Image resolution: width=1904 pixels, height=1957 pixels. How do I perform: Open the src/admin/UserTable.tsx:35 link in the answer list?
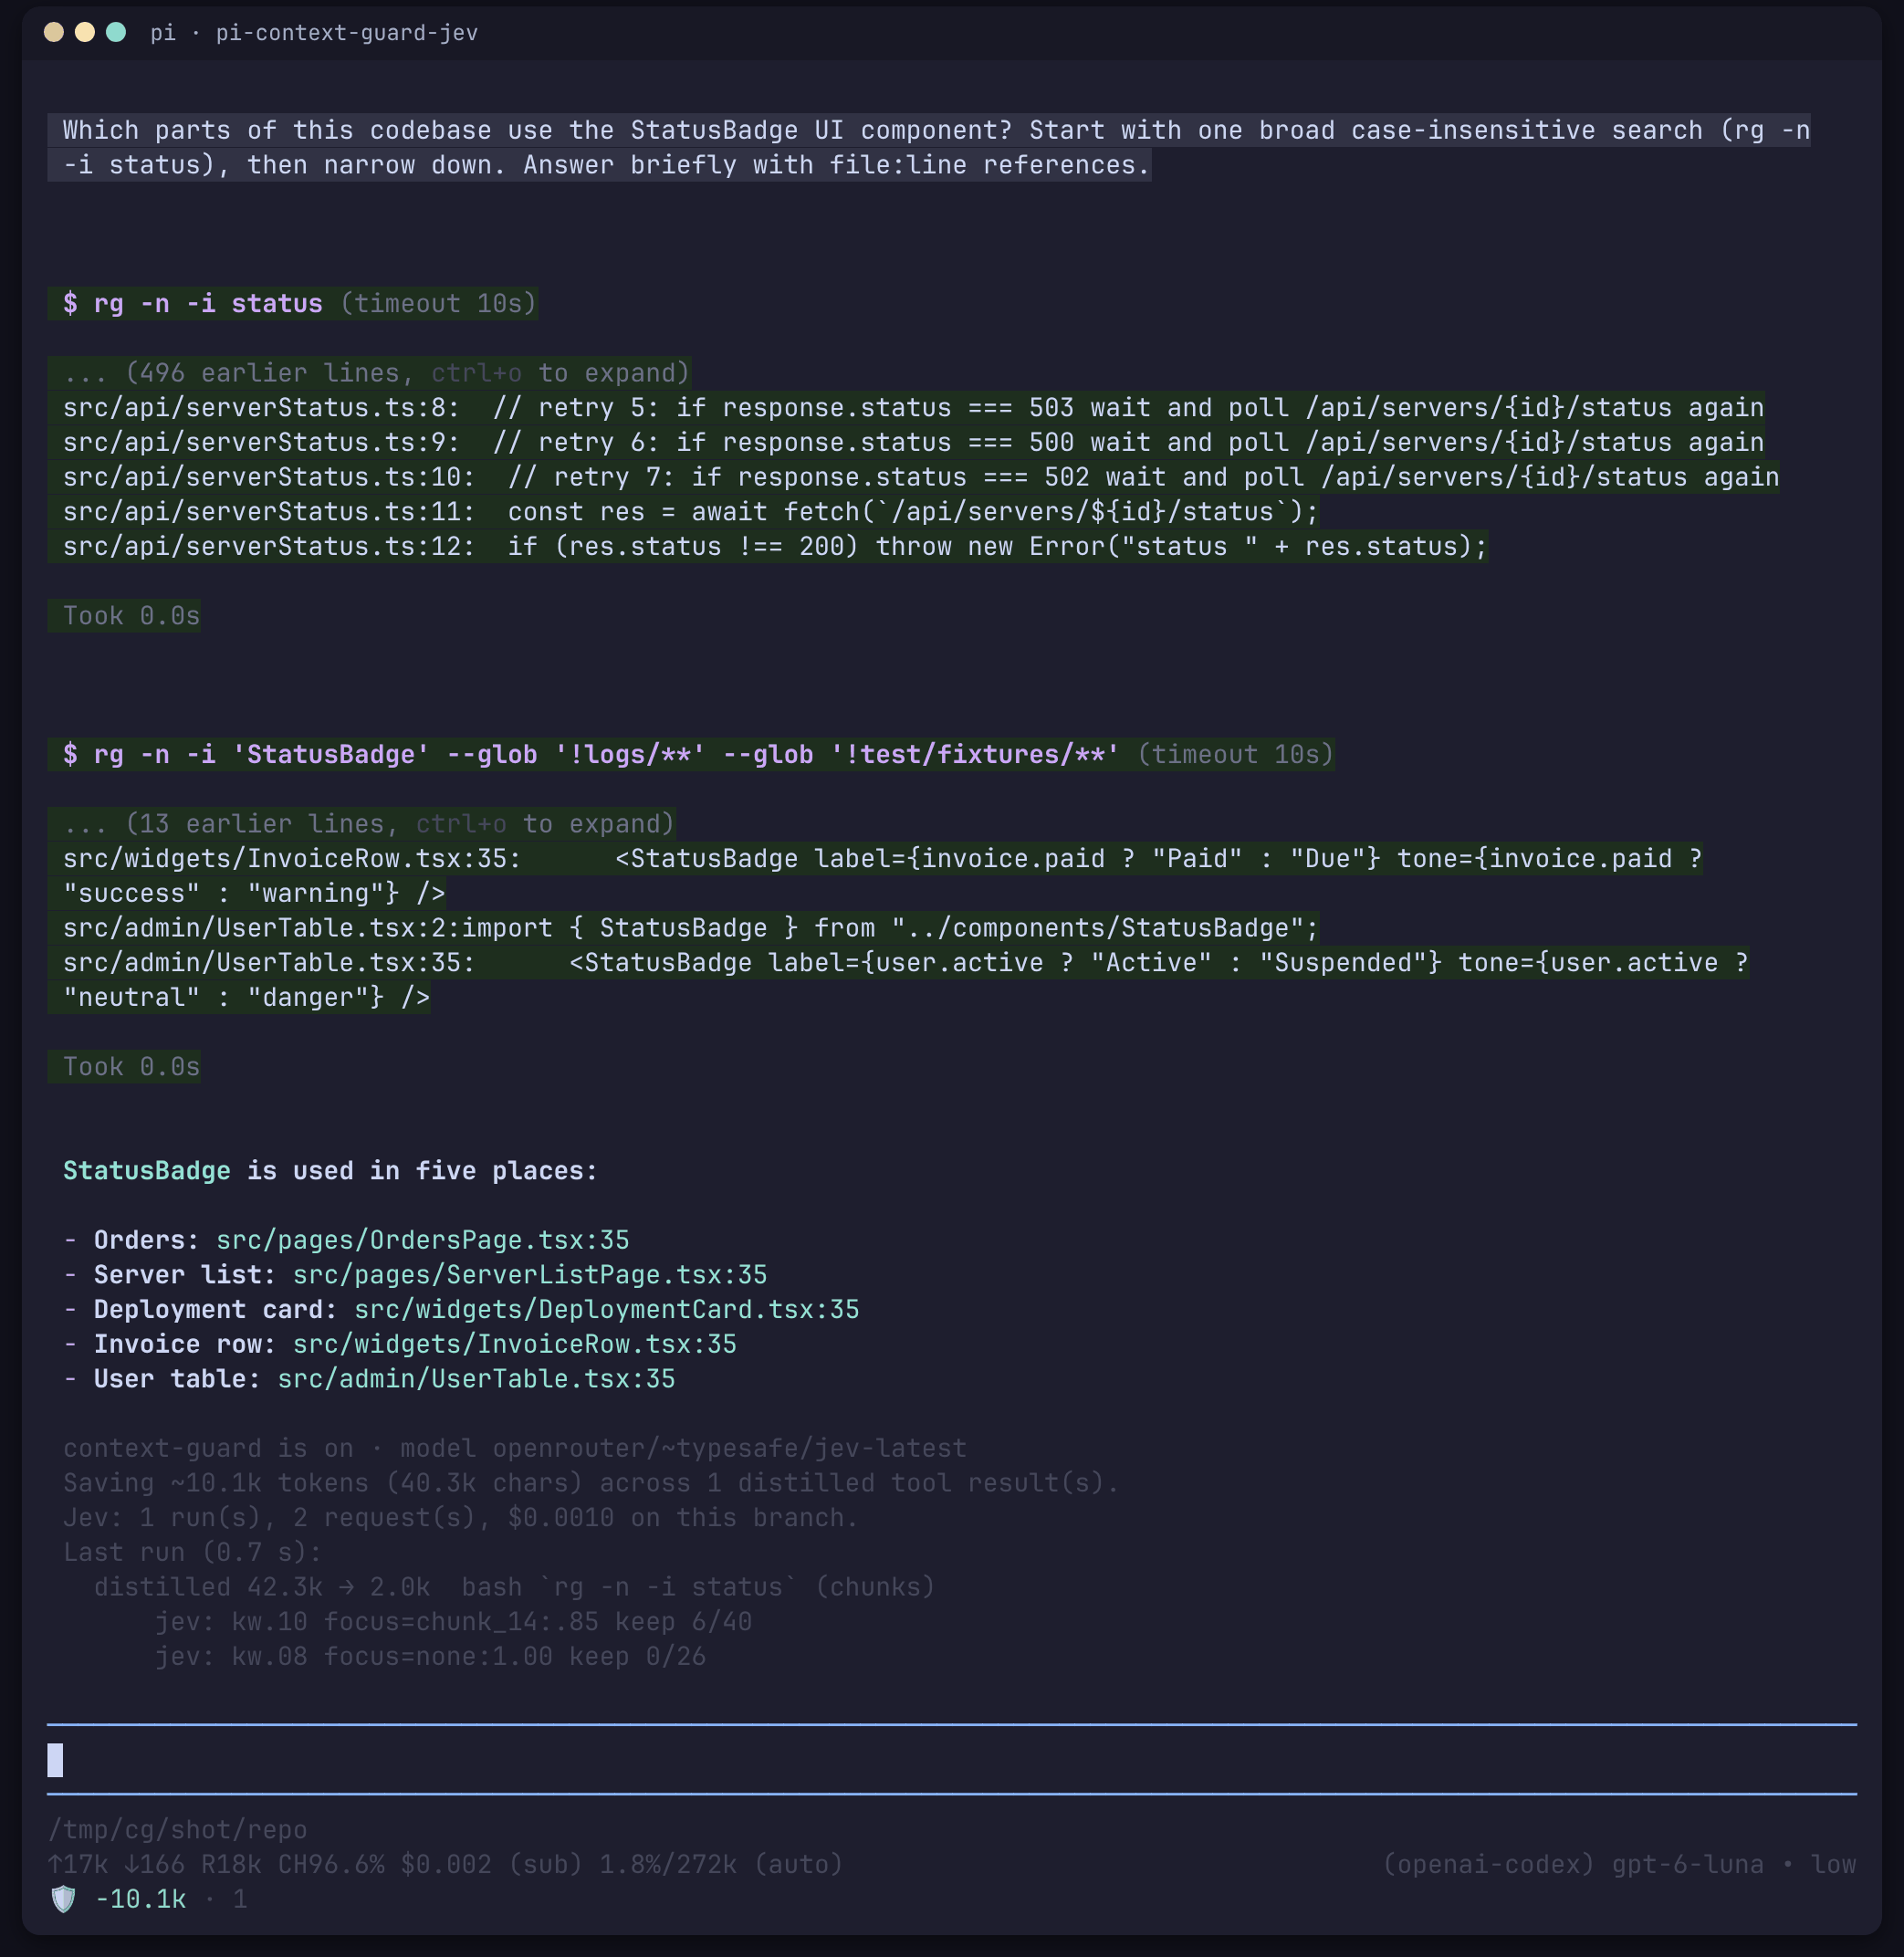click(476, 1379)
